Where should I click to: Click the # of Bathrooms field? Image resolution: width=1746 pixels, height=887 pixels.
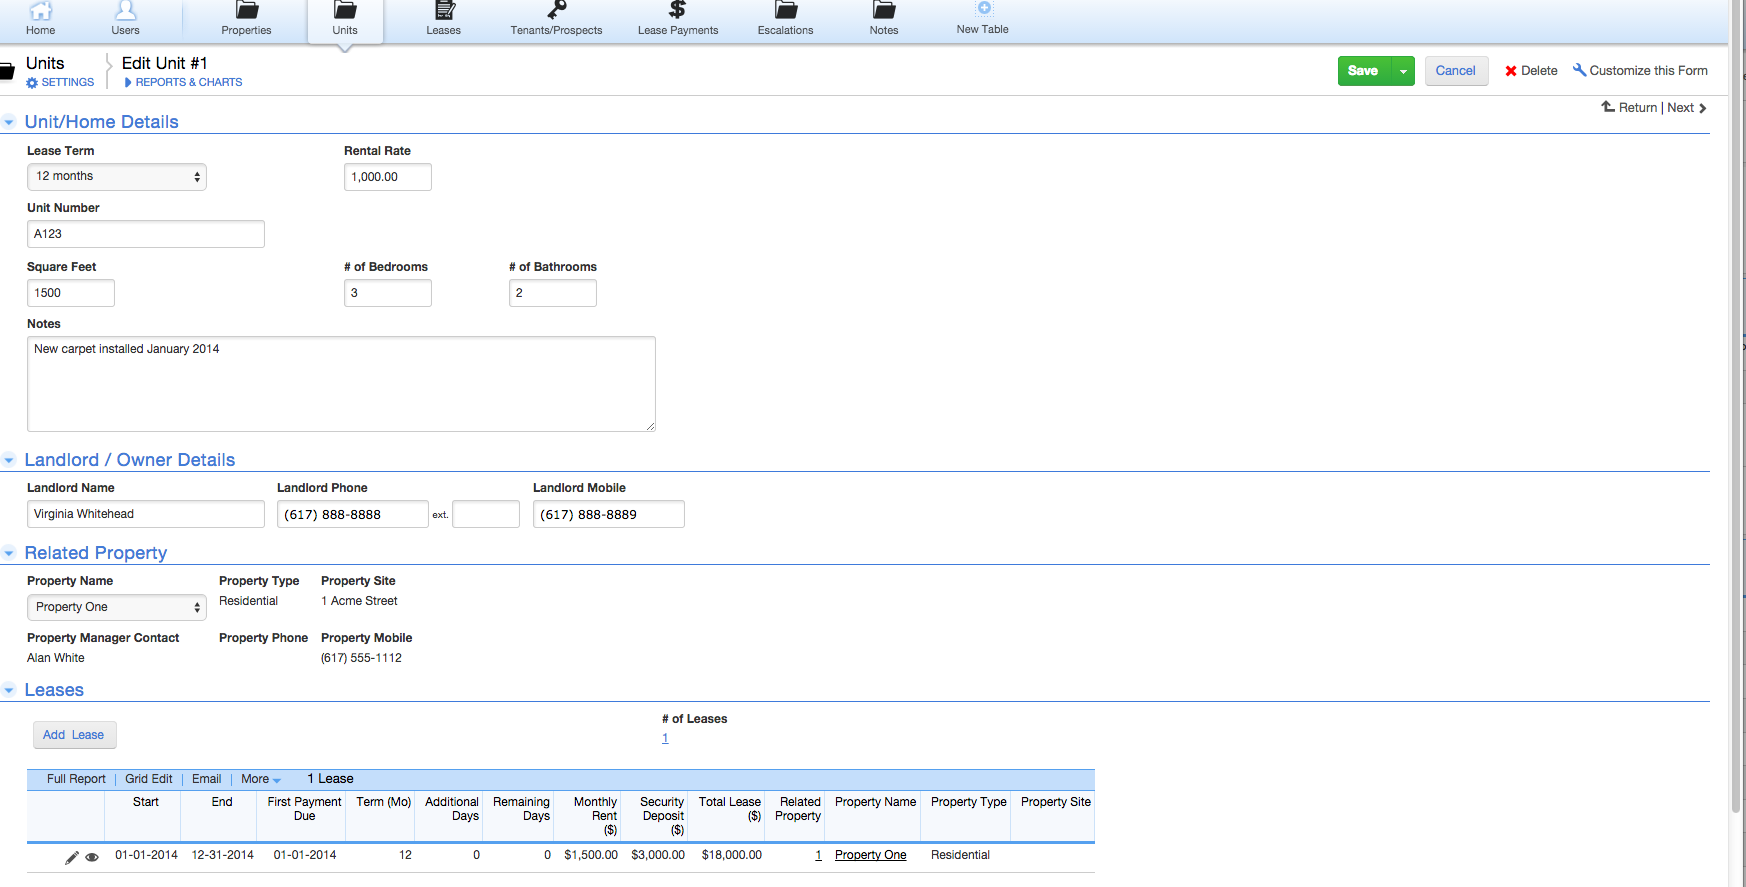point(553,293)
